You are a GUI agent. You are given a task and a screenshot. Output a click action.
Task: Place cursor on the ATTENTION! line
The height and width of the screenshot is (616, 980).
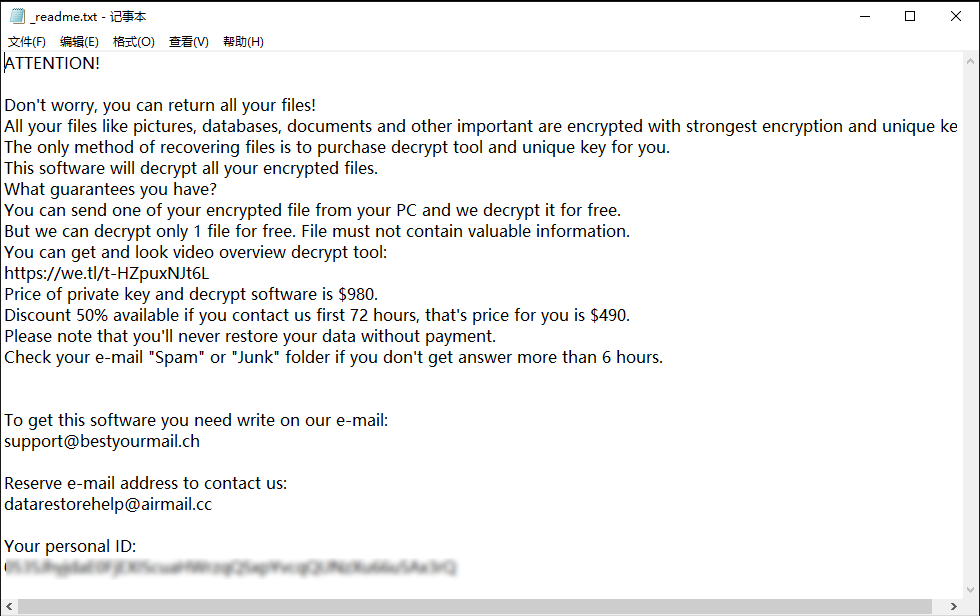pos(52,63)
